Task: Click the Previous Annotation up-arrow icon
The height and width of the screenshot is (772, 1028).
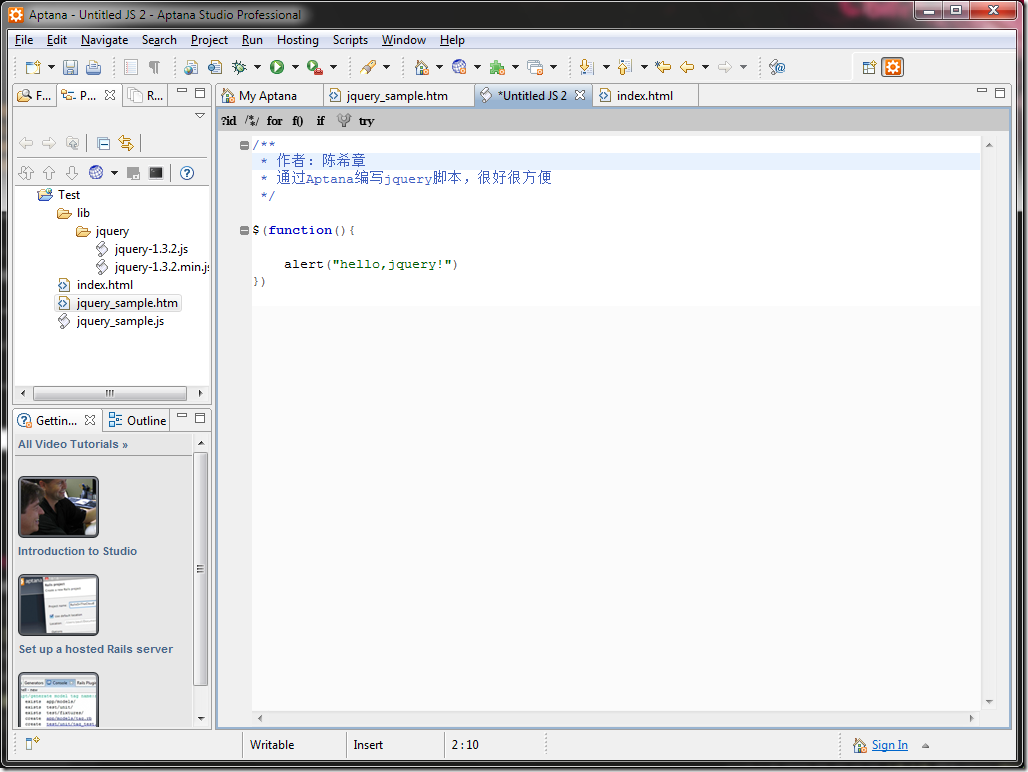Action: tap(625, 67)
